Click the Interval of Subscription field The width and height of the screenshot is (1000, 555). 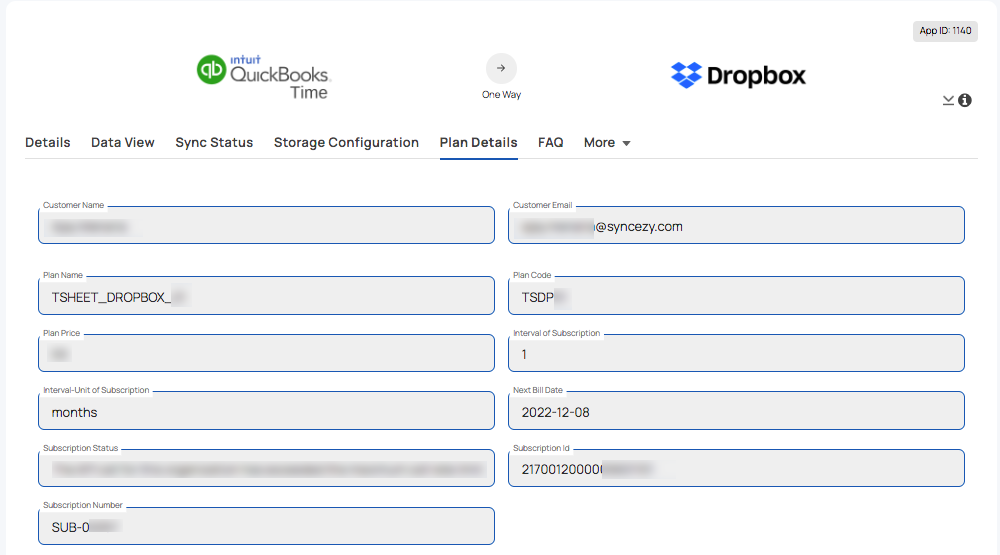click(736, 353)
